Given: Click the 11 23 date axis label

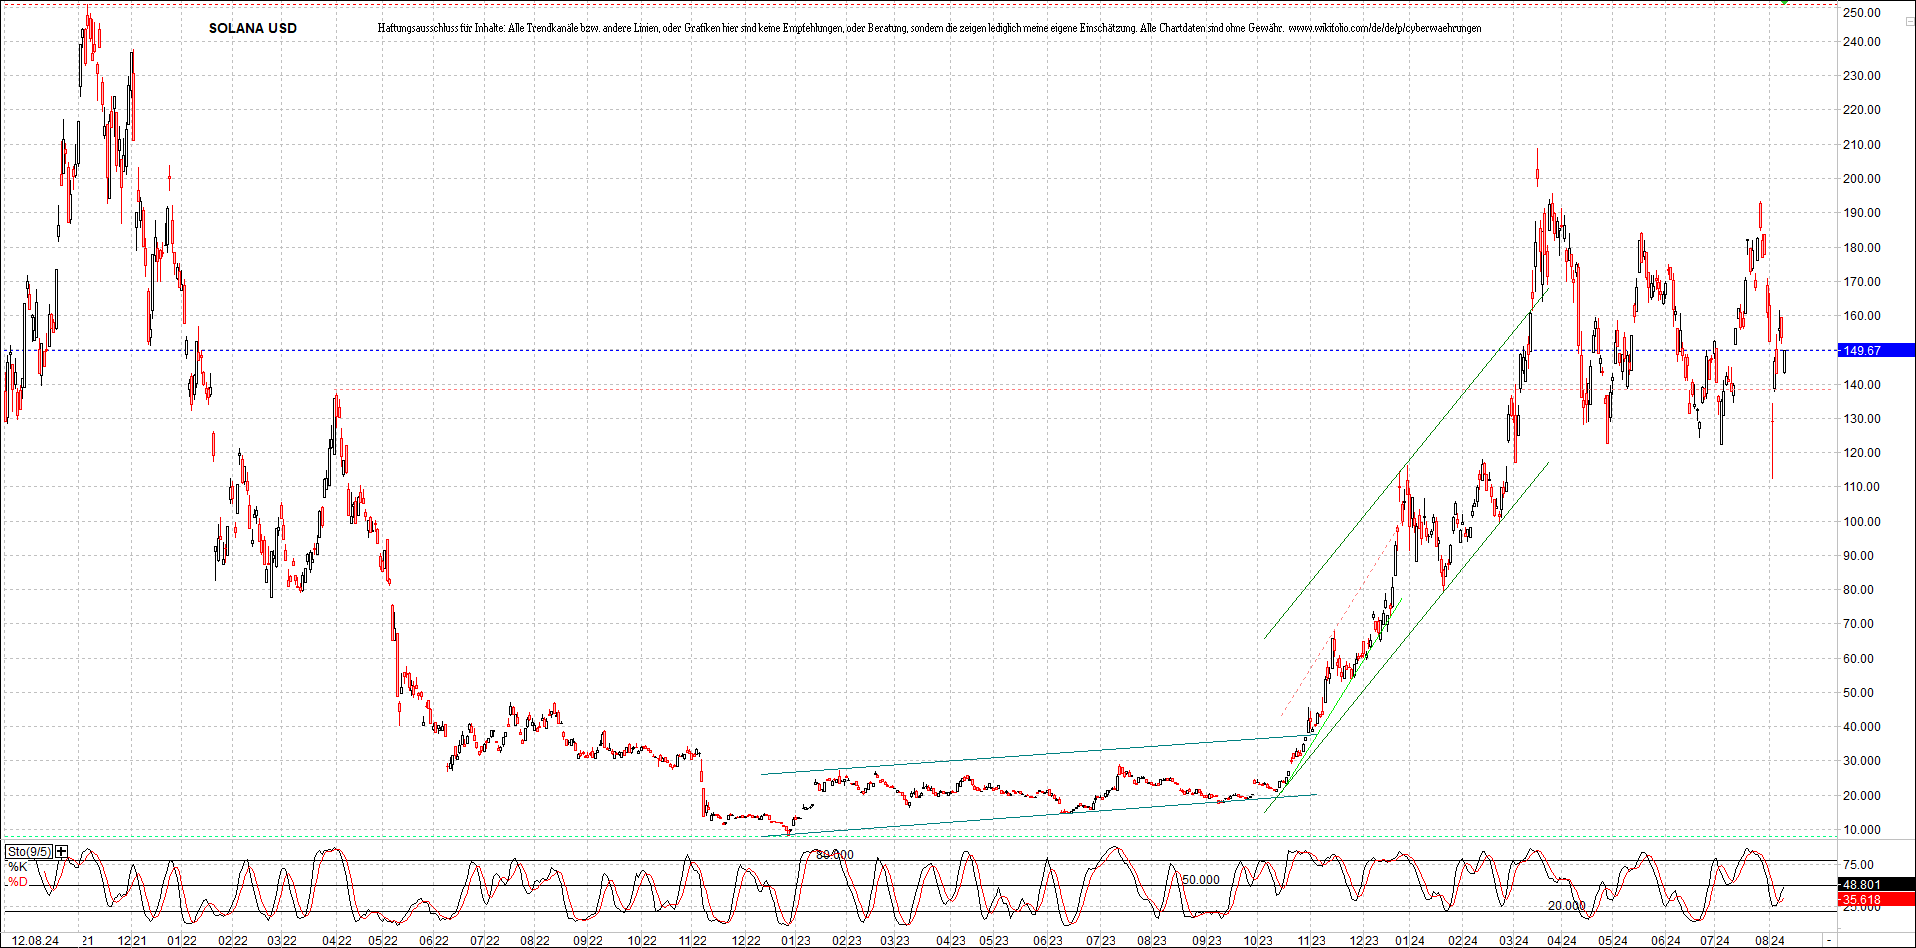Looking at the screenshot, I should click(1311, 941).
